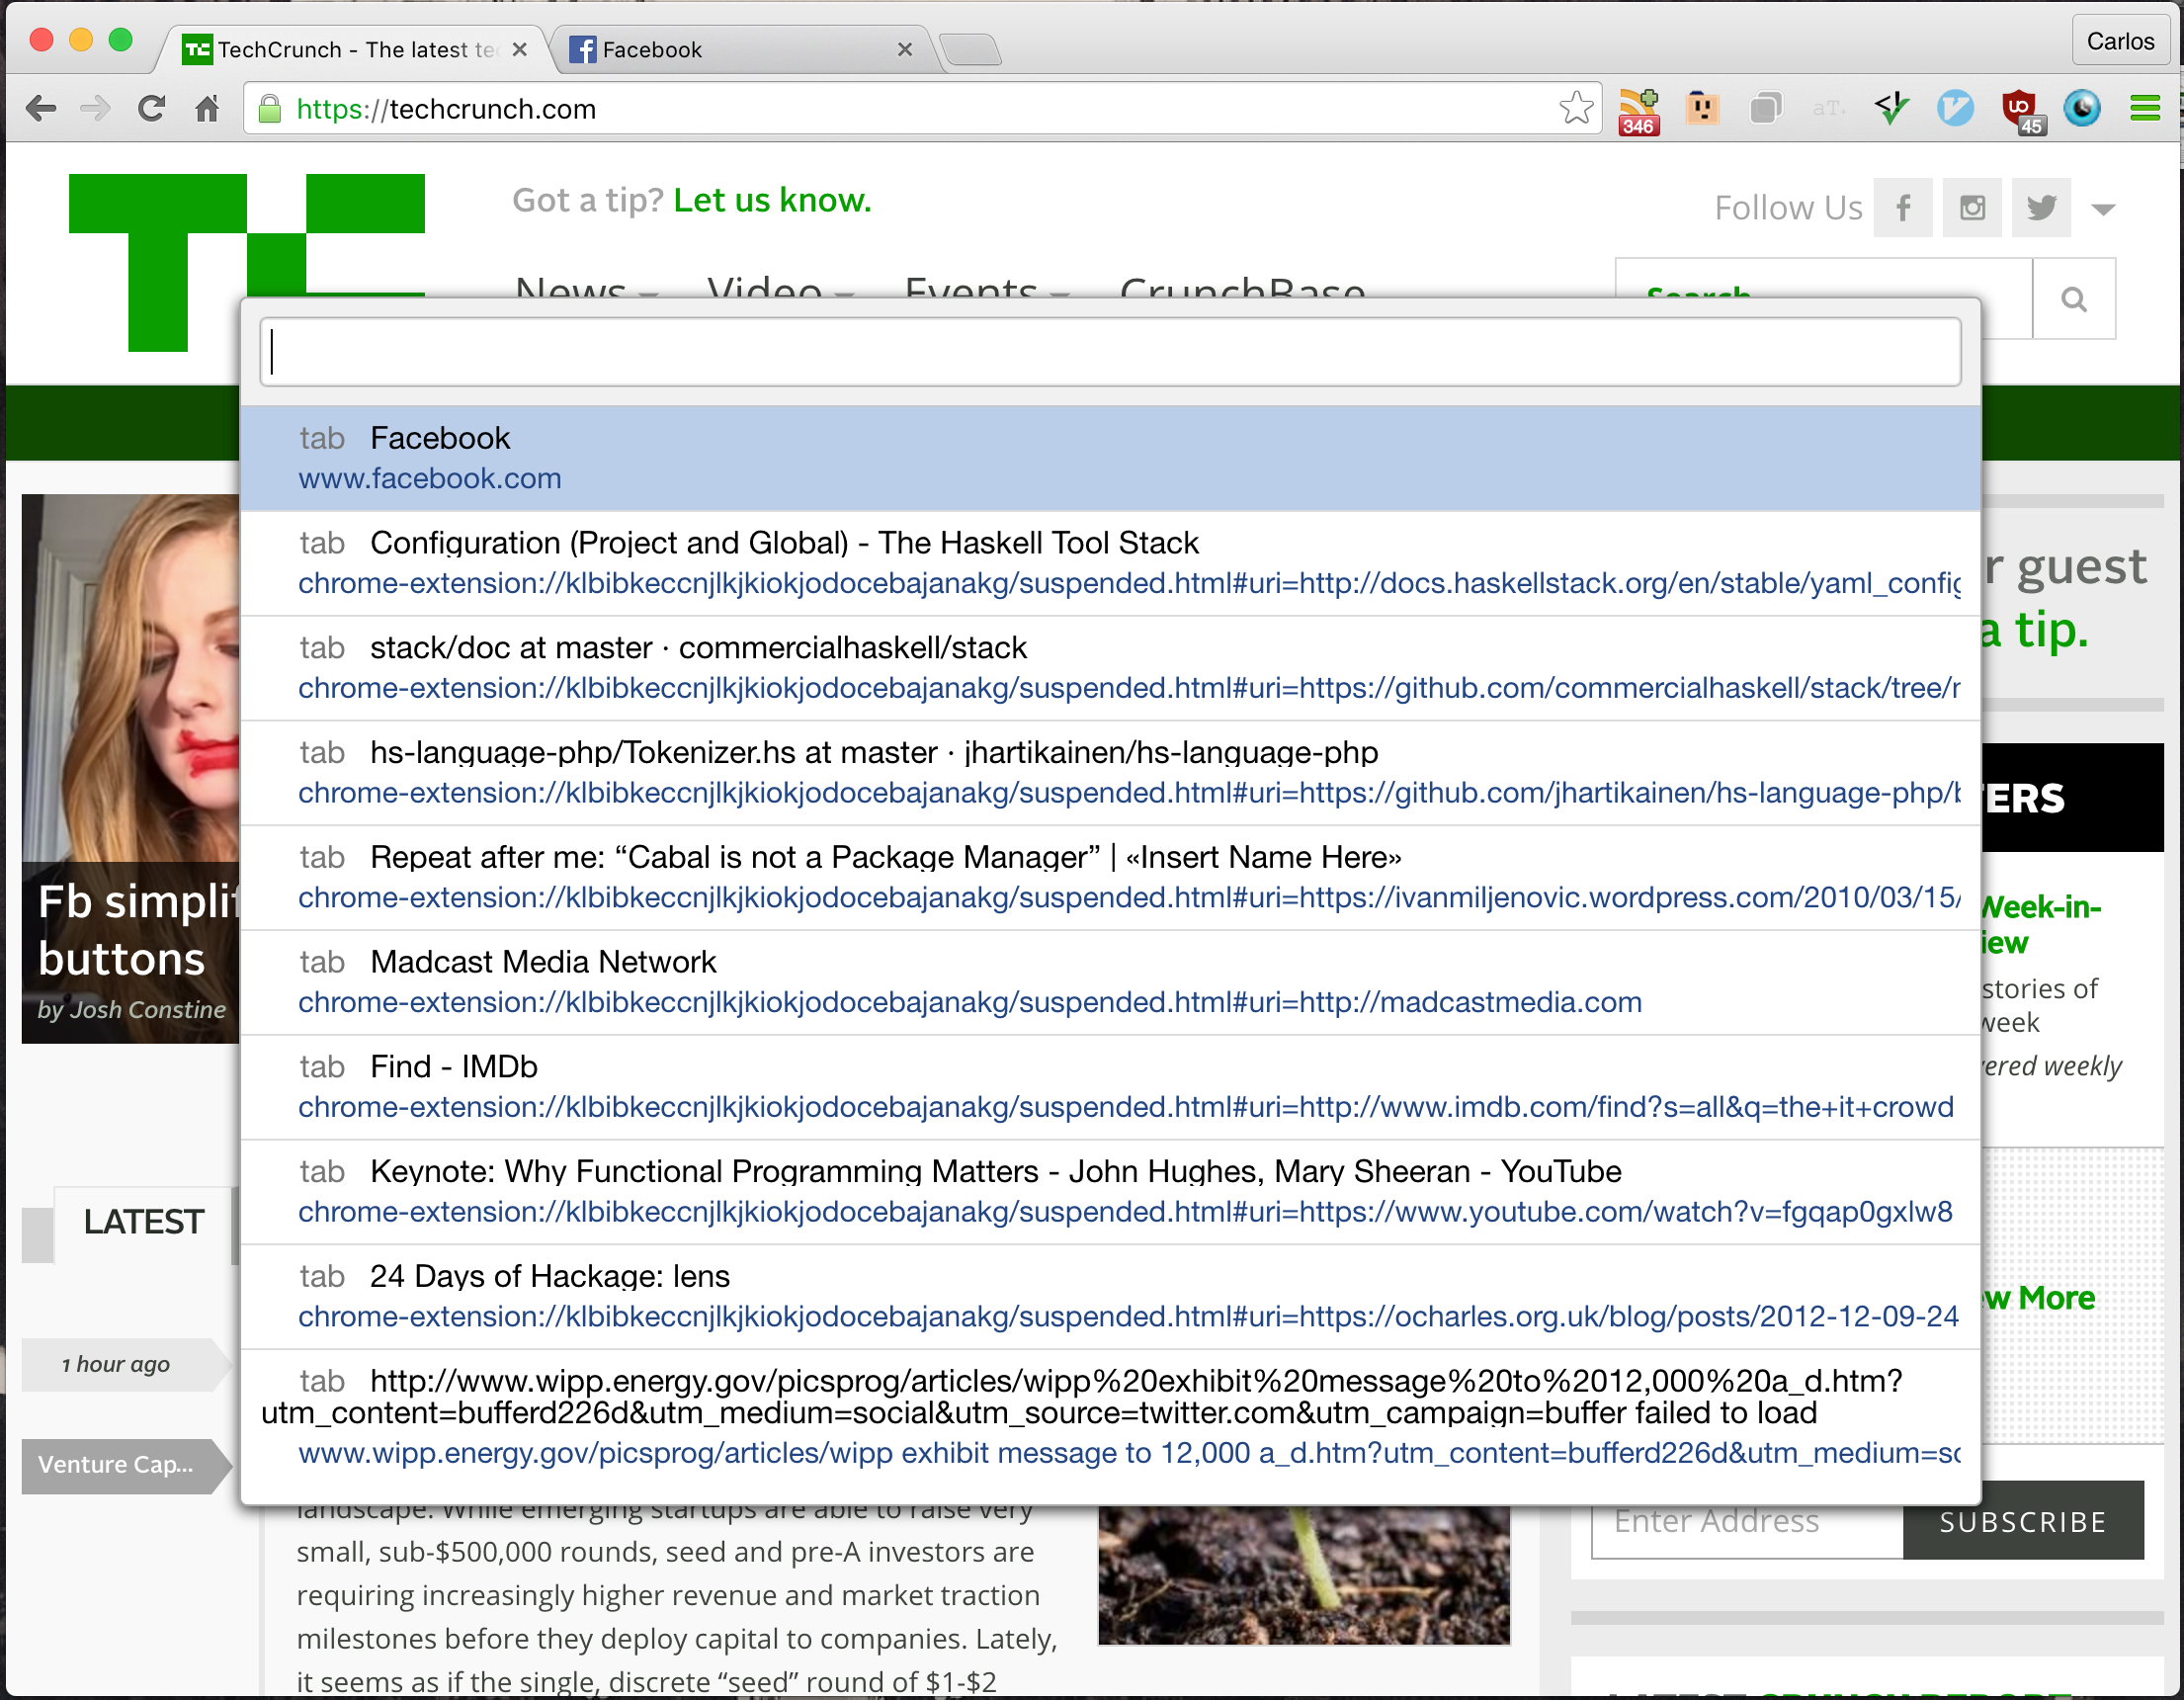Go to the browser Home page
Screen dimensions: 2184x1700
pos(207,108)
